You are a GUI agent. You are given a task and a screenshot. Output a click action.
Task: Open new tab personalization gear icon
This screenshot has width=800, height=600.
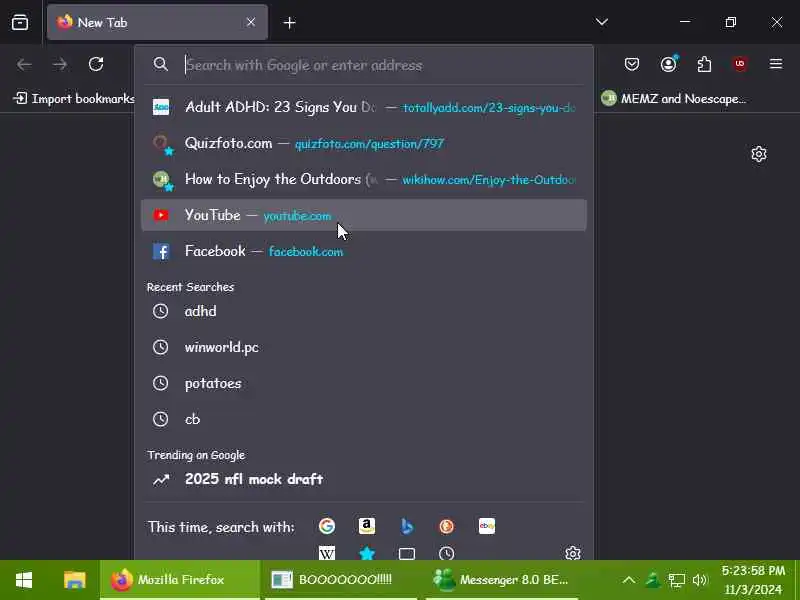[759, 154]
